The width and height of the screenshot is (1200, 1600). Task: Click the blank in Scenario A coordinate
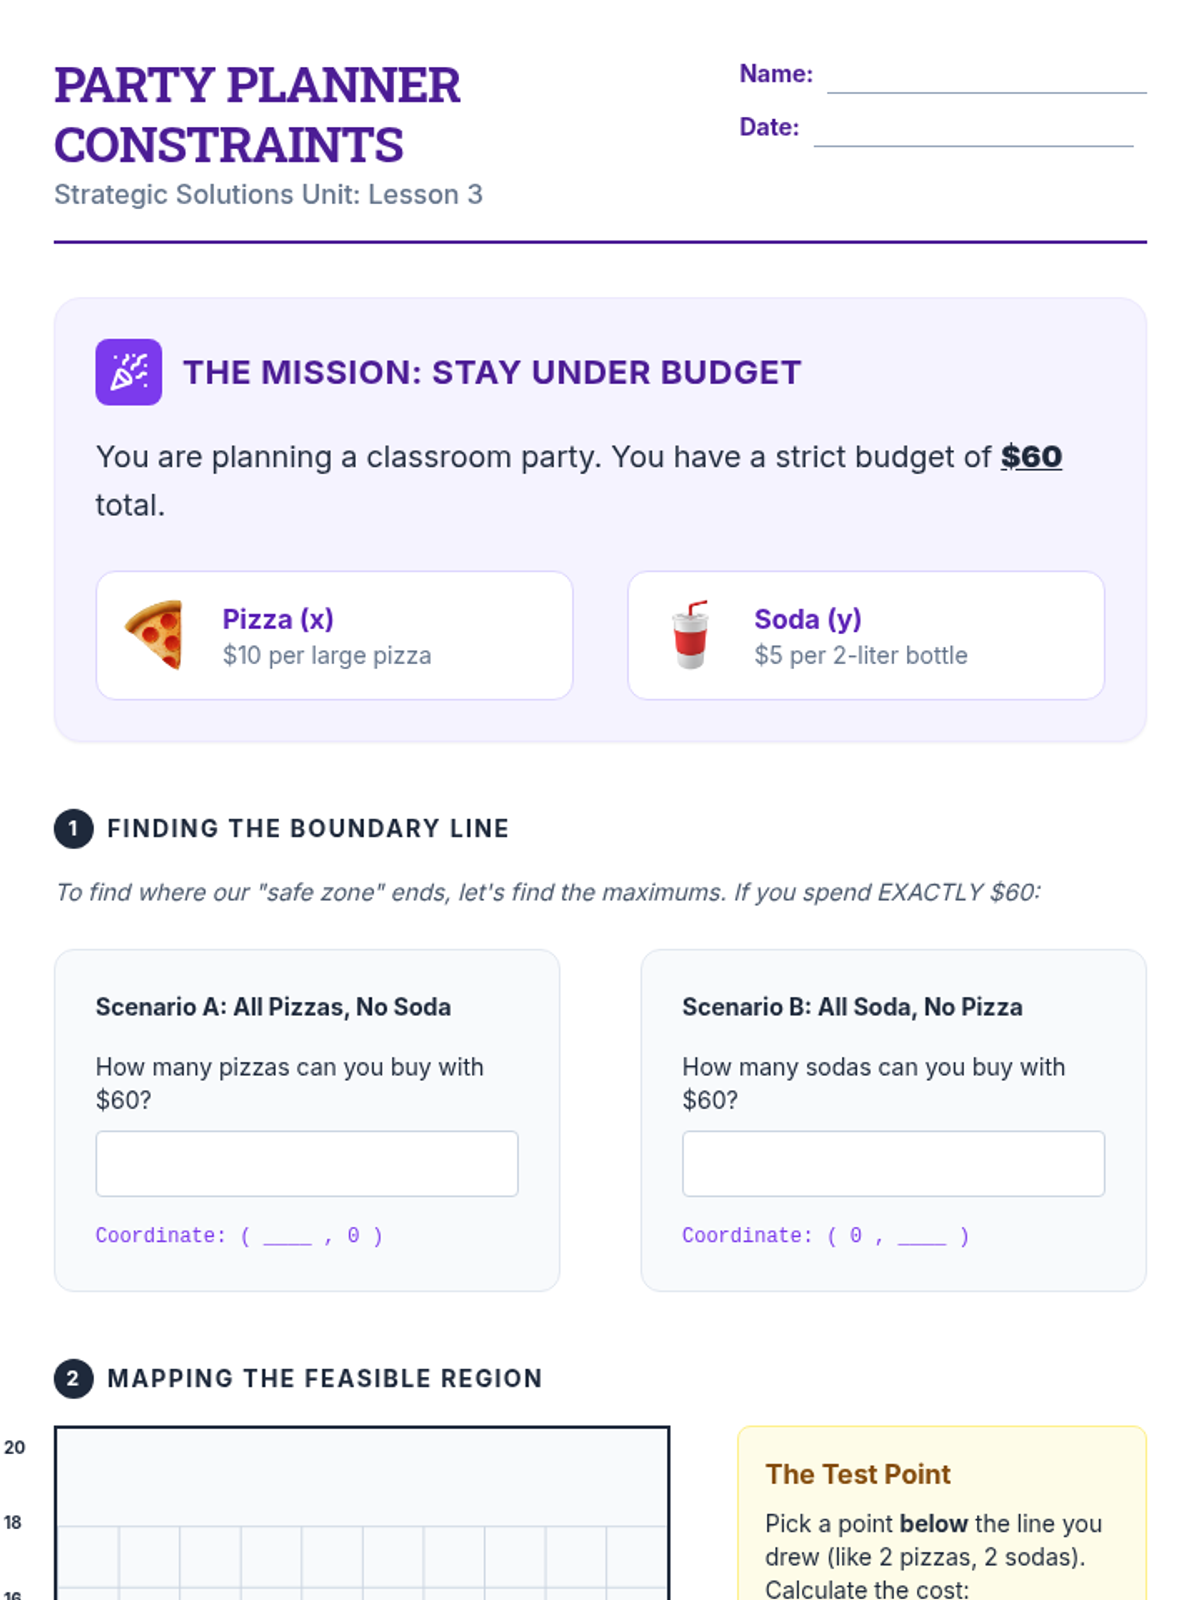tap(288, 1237)
